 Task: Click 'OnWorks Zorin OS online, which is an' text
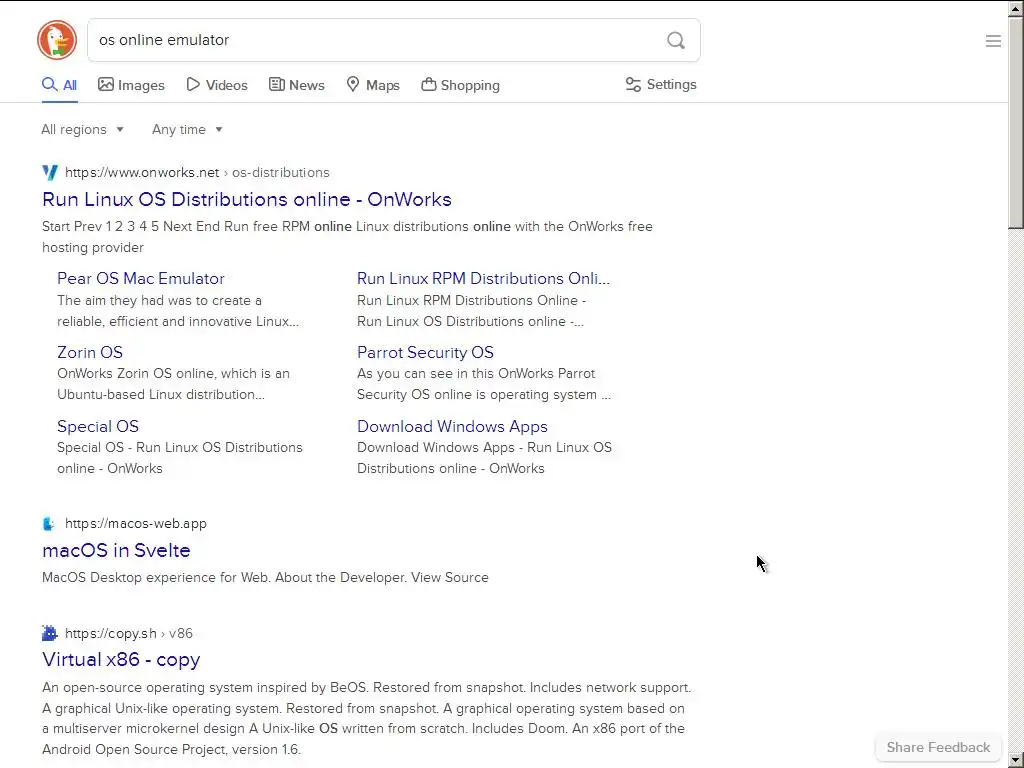point(173,374)
